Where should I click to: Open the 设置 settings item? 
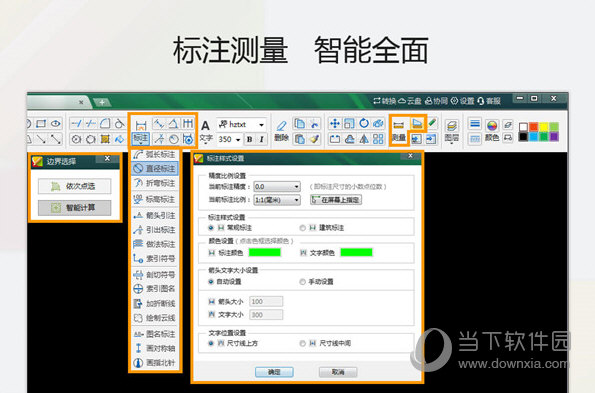462,101
